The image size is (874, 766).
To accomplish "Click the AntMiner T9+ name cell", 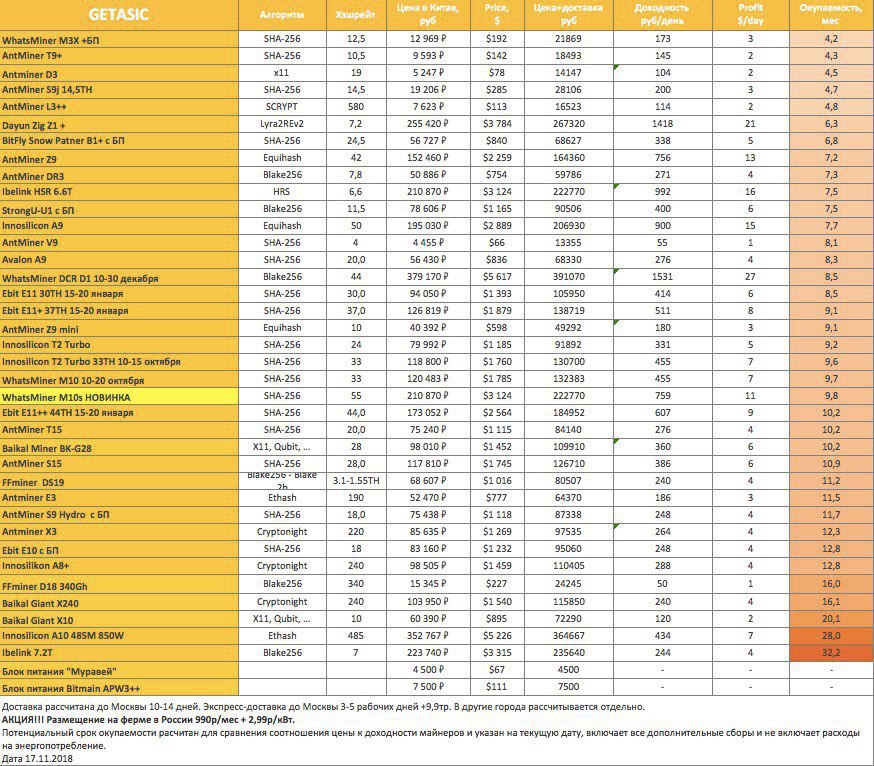I will tap(119, 56).
